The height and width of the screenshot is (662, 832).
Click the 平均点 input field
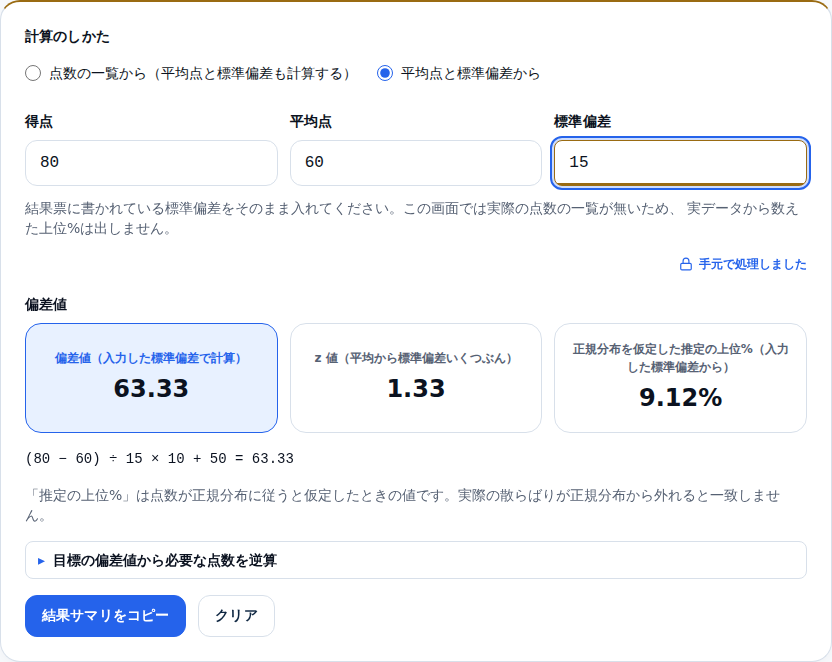tap(415, 163)
